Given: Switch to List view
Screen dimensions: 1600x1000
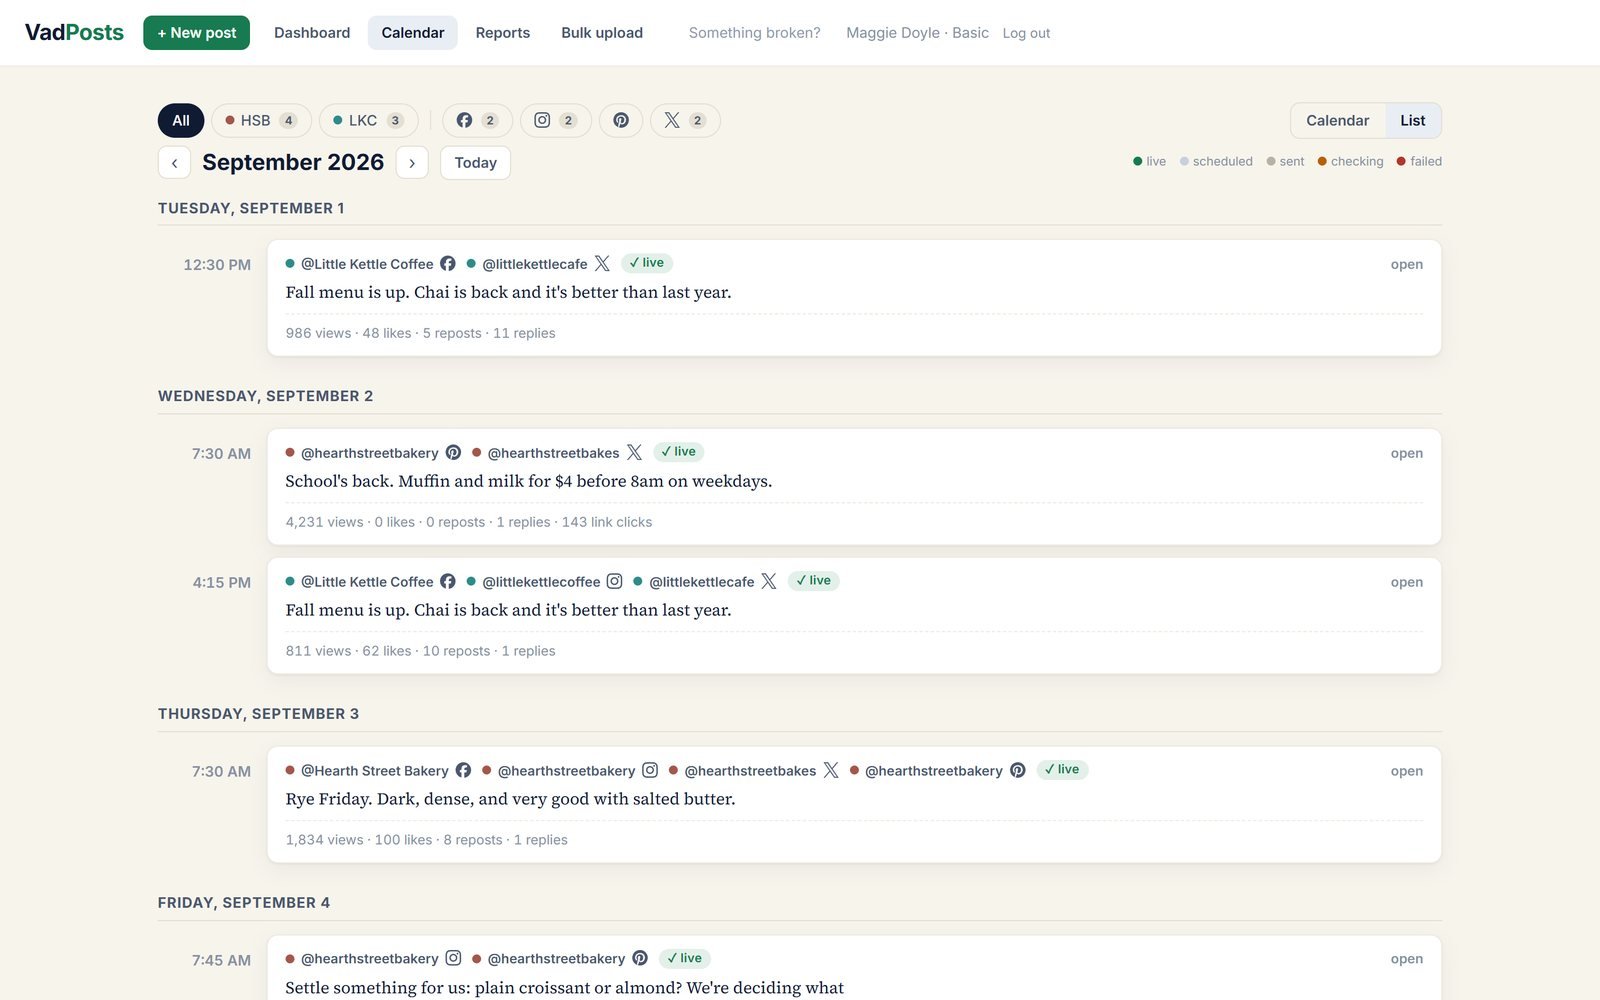Looking at the screenshot, I should pyautogui.click(x=1413, y=120).
